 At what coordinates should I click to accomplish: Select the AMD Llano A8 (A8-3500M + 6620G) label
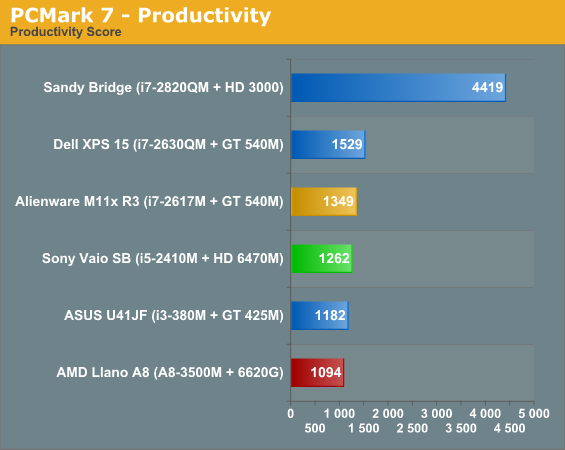click(170, 372)
